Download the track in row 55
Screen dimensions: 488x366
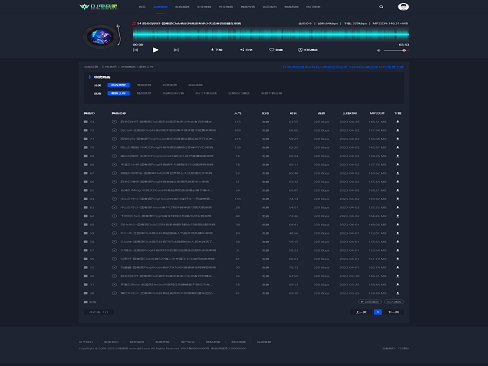397,267
